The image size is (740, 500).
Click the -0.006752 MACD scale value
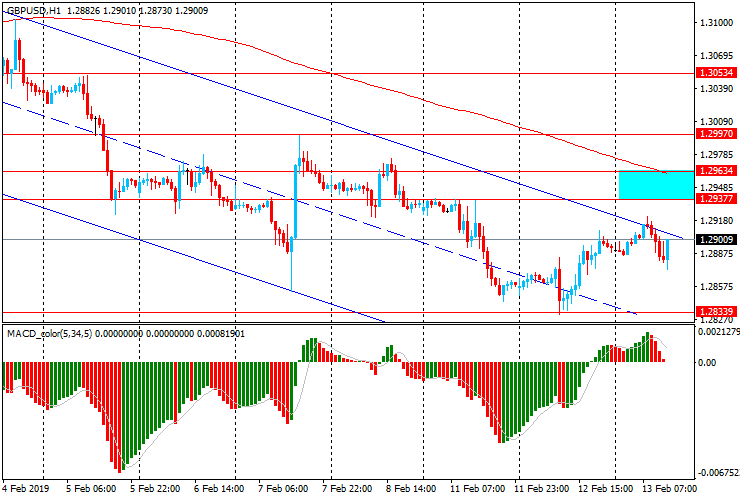pos(717,473)
